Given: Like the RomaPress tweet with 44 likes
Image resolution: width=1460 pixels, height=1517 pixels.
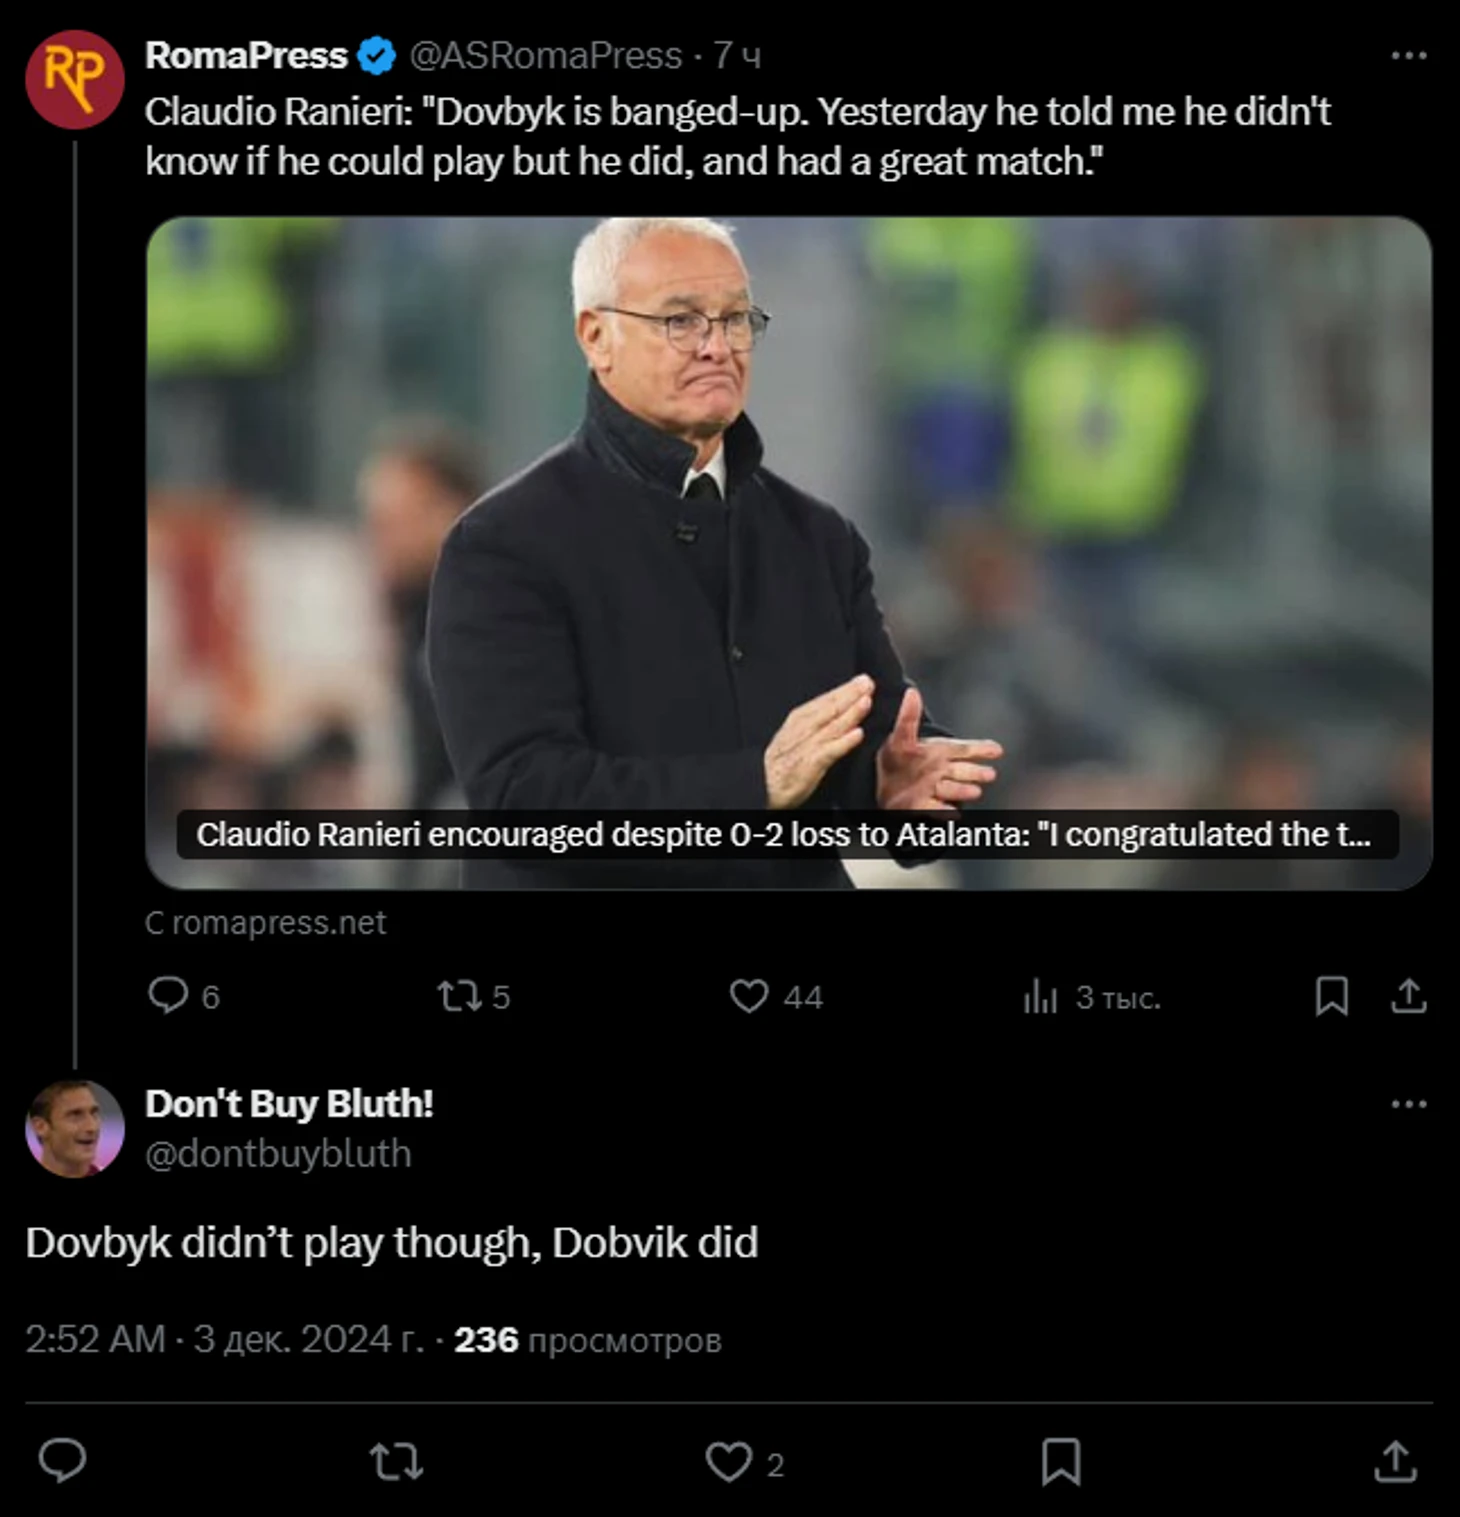Looking at the screenshot, I should (x=749, y=996).
